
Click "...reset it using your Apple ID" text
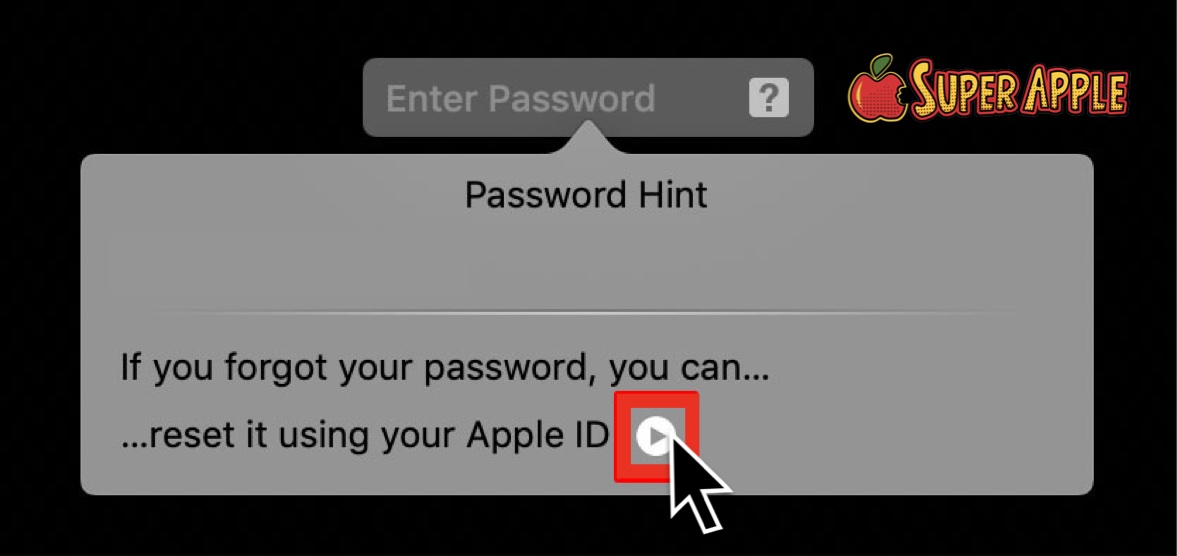(365, 436)
